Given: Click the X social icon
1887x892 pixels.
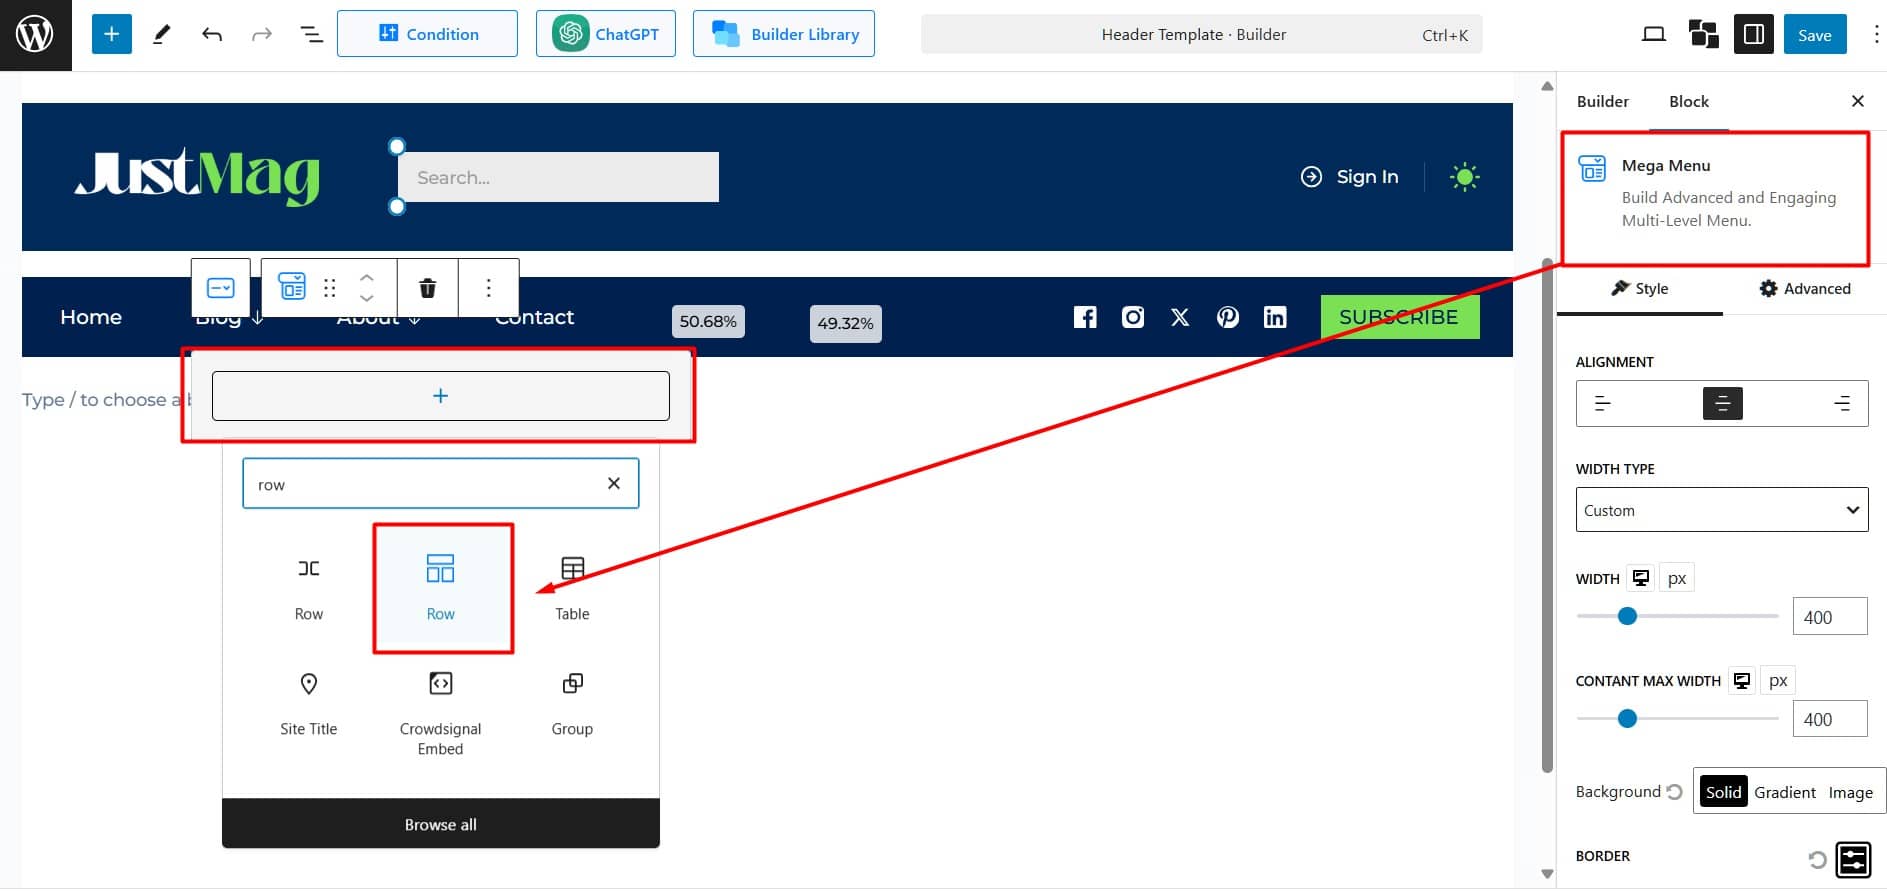Looking at the screenshot, I should [x=1180, y=317].
